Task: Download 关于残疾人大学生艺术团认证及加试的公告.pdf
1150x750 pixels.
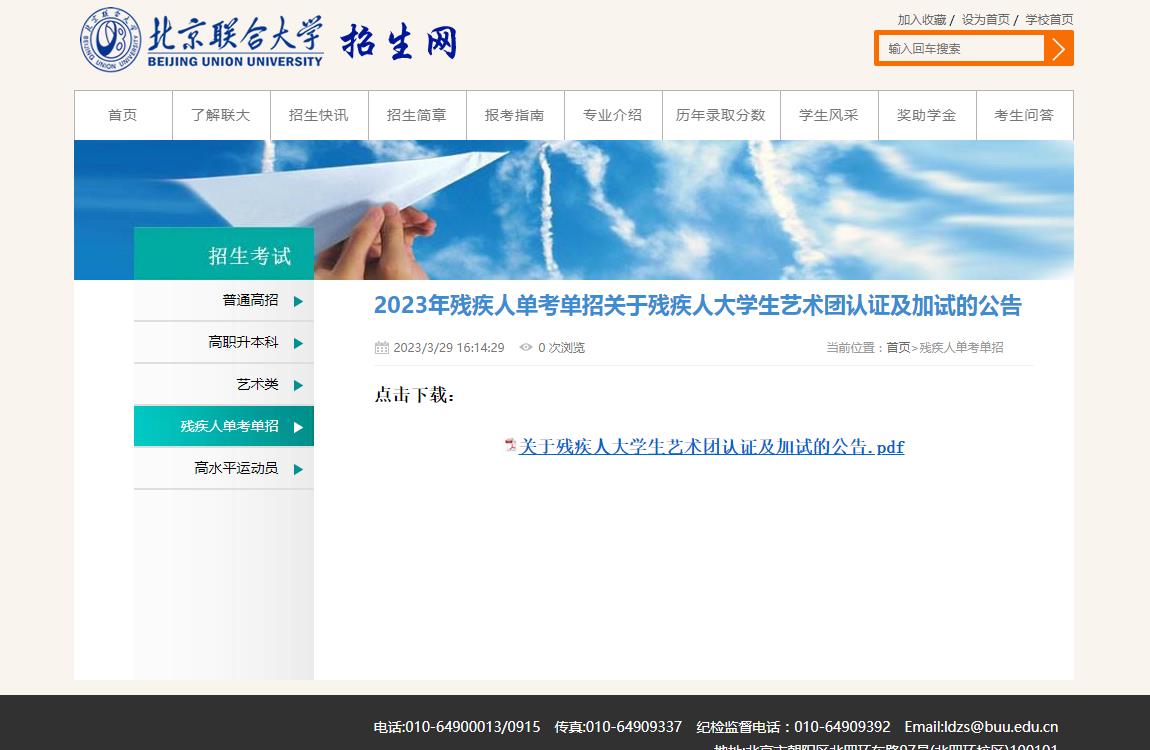Action: point(711,446)
